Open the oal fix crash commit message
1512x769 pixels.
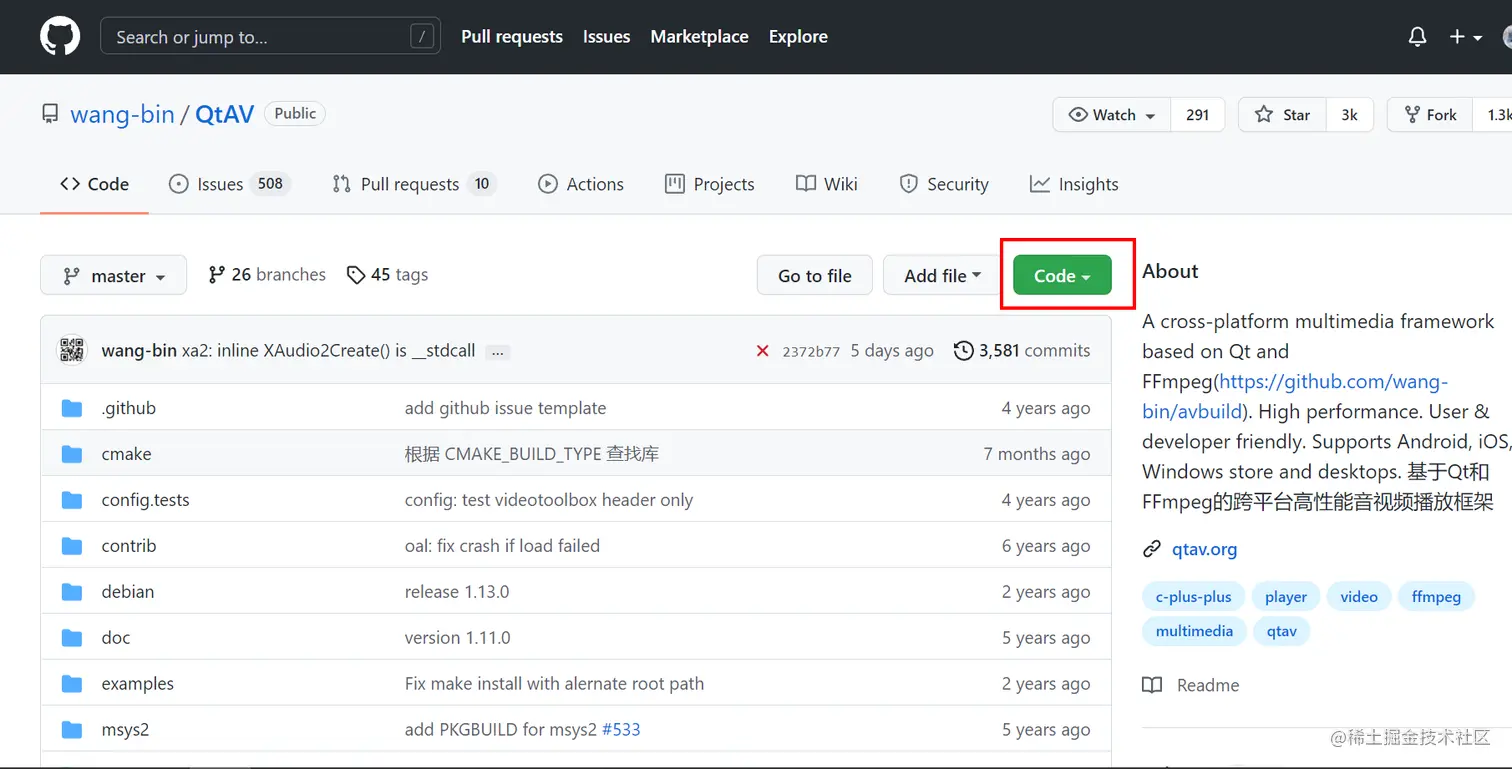click(502, 546)
